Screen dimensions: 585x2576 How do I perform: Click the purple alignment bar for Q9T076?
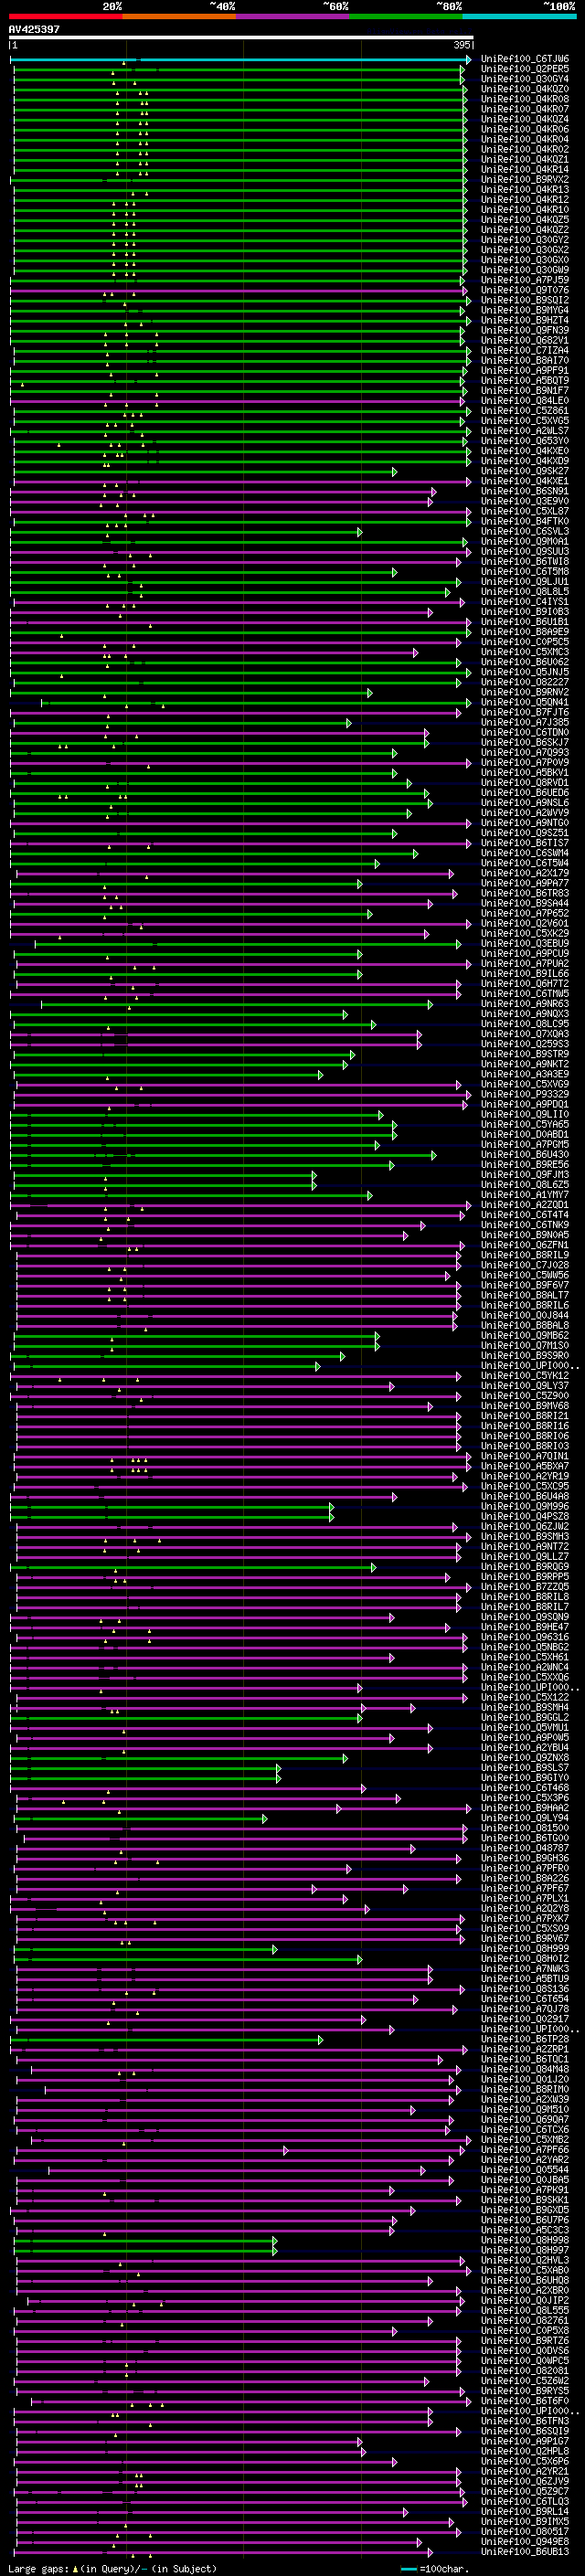pyautogui.click(x=240, y=290)
